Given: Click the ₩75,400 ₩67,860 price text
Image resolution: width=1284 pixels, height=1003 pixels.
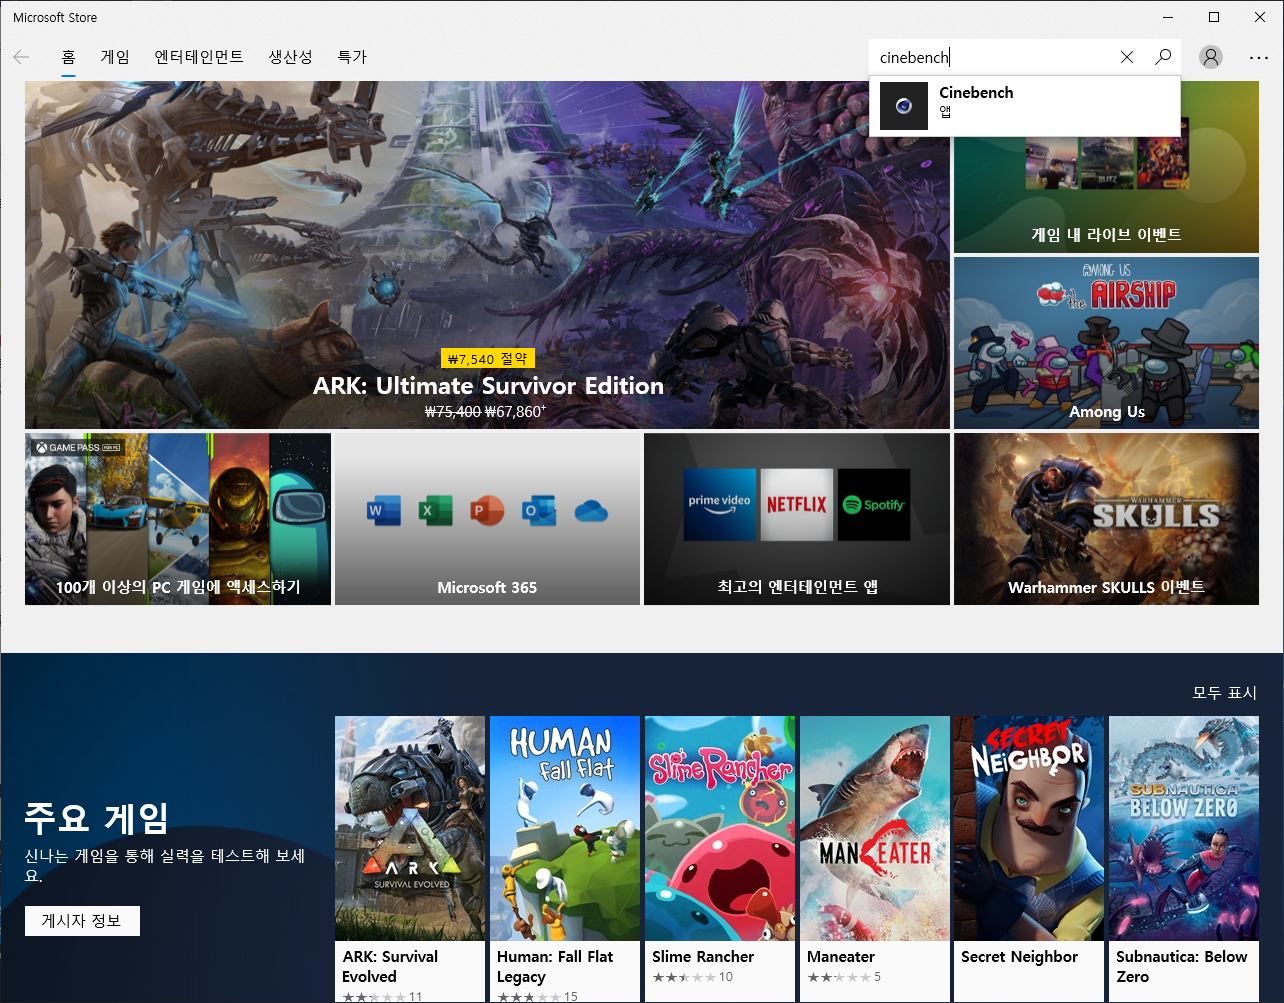Looking at the screenshot, I should [x=486, y=411].
